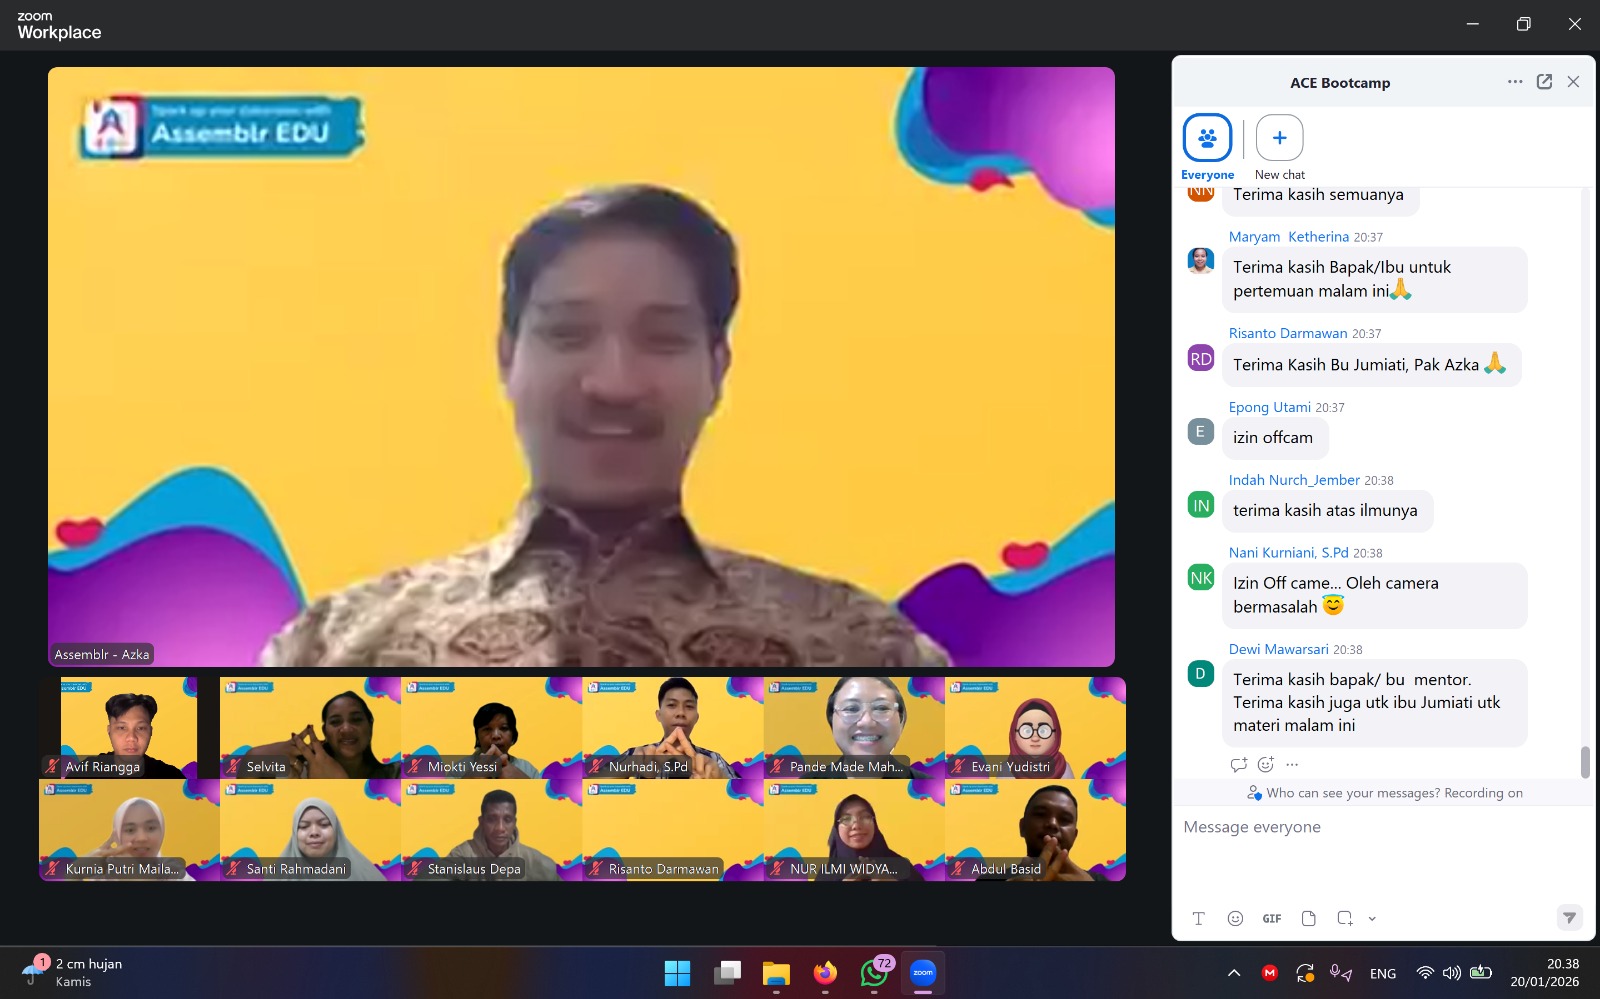Screen dimensions: 1600x999
Task: Open the emoji picker in message toolbar
Action: point(1235,918)
